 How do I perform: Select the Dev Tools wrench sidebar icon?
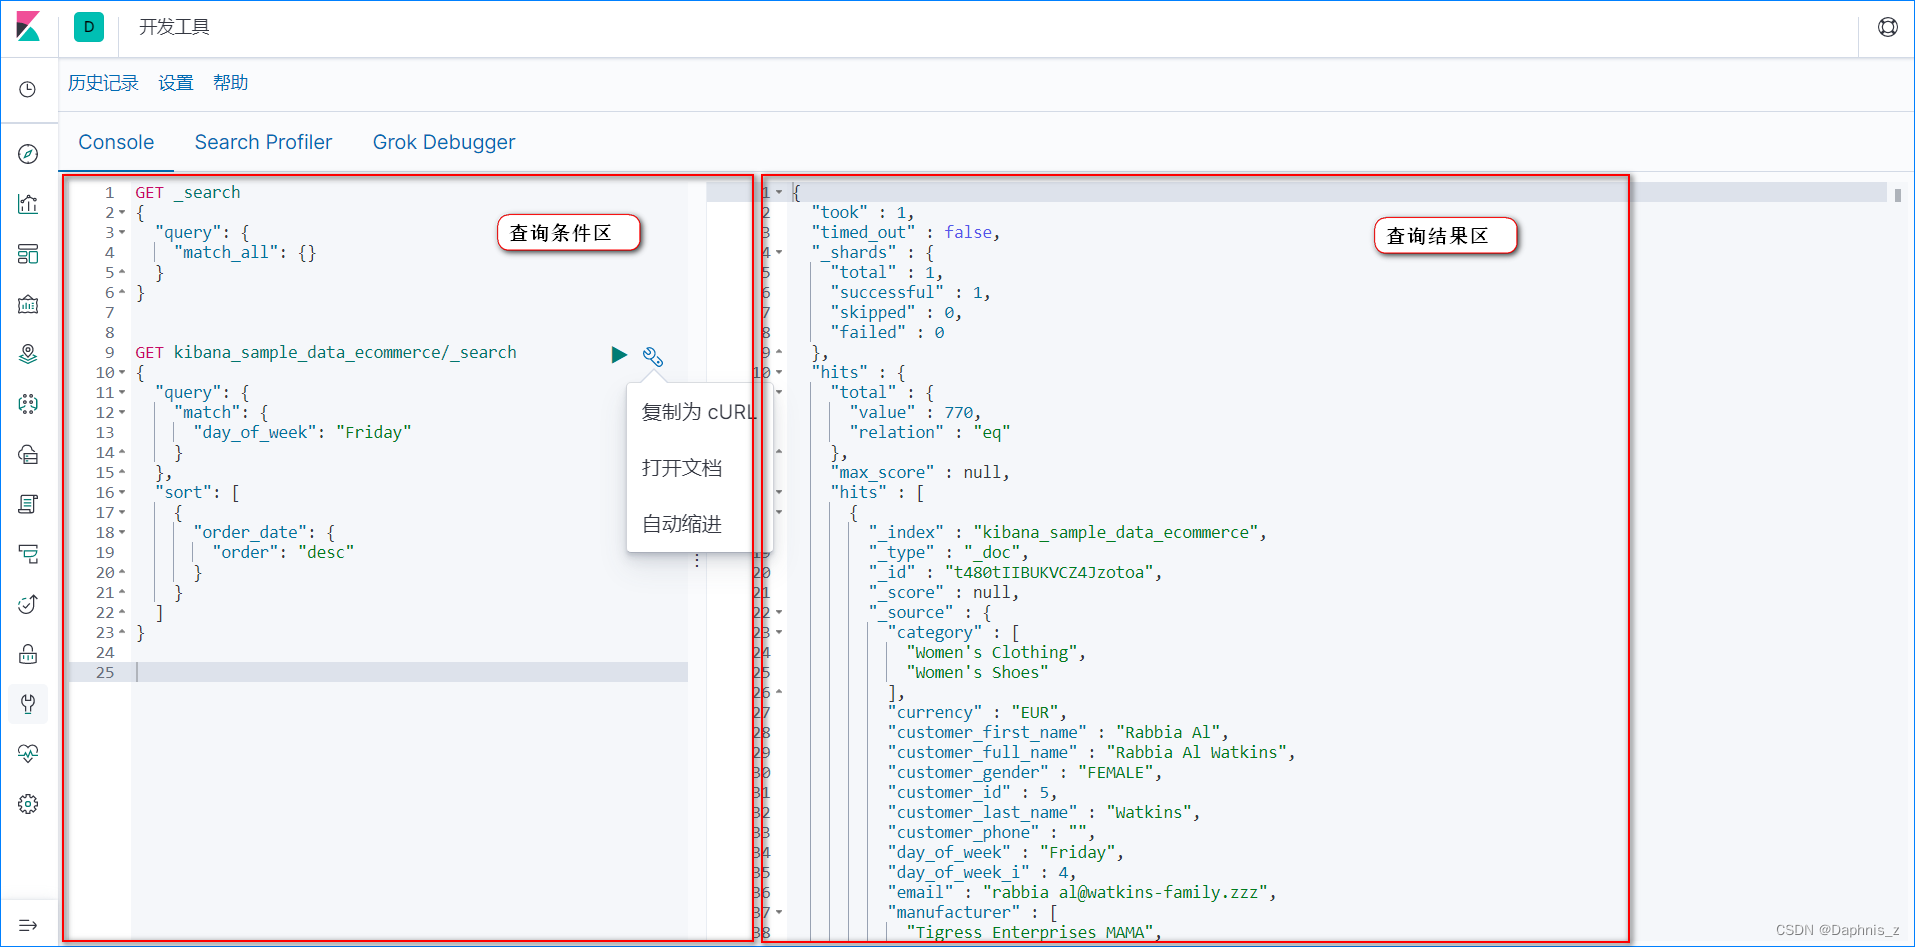pos(28,704)
